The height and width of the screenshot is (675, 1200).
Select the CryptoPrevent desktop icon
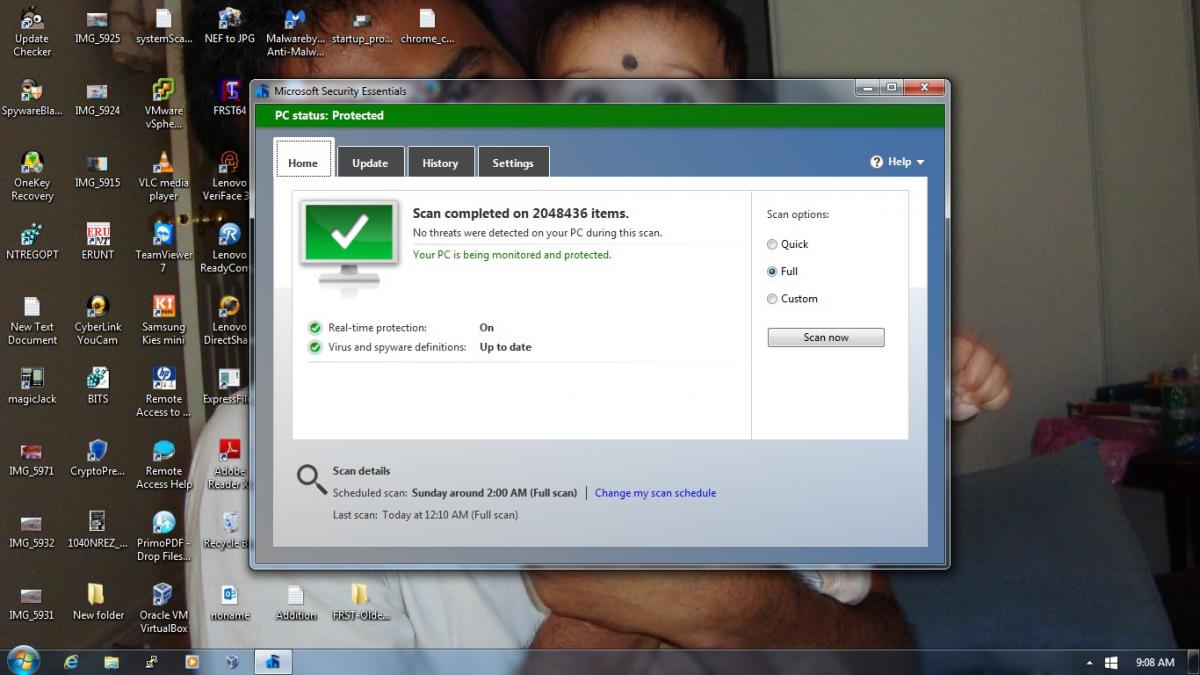(98, 457)
